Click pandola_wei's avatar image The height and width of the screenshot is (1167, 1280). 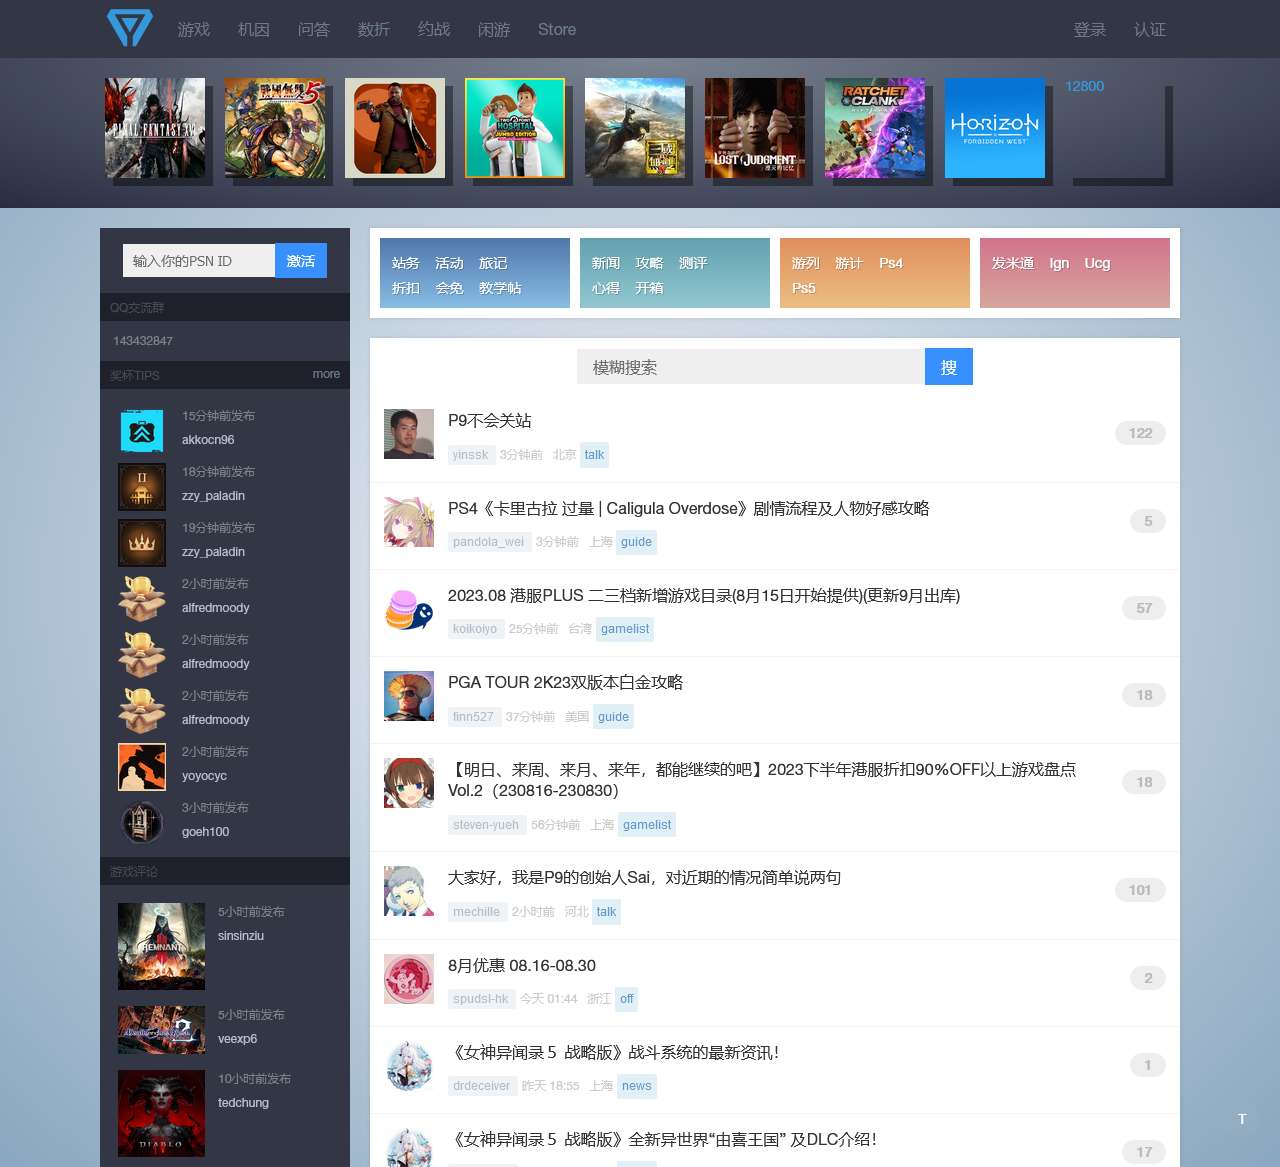(x=409, y=521)
